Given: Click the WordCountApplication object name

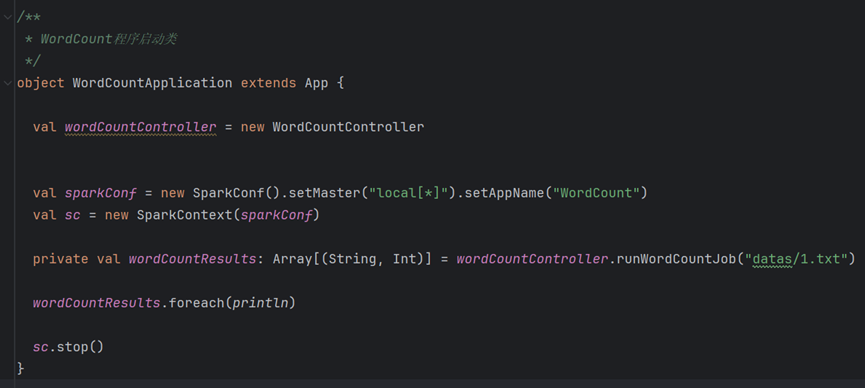Looking at the screenshot, I should [x=152, y=83].
